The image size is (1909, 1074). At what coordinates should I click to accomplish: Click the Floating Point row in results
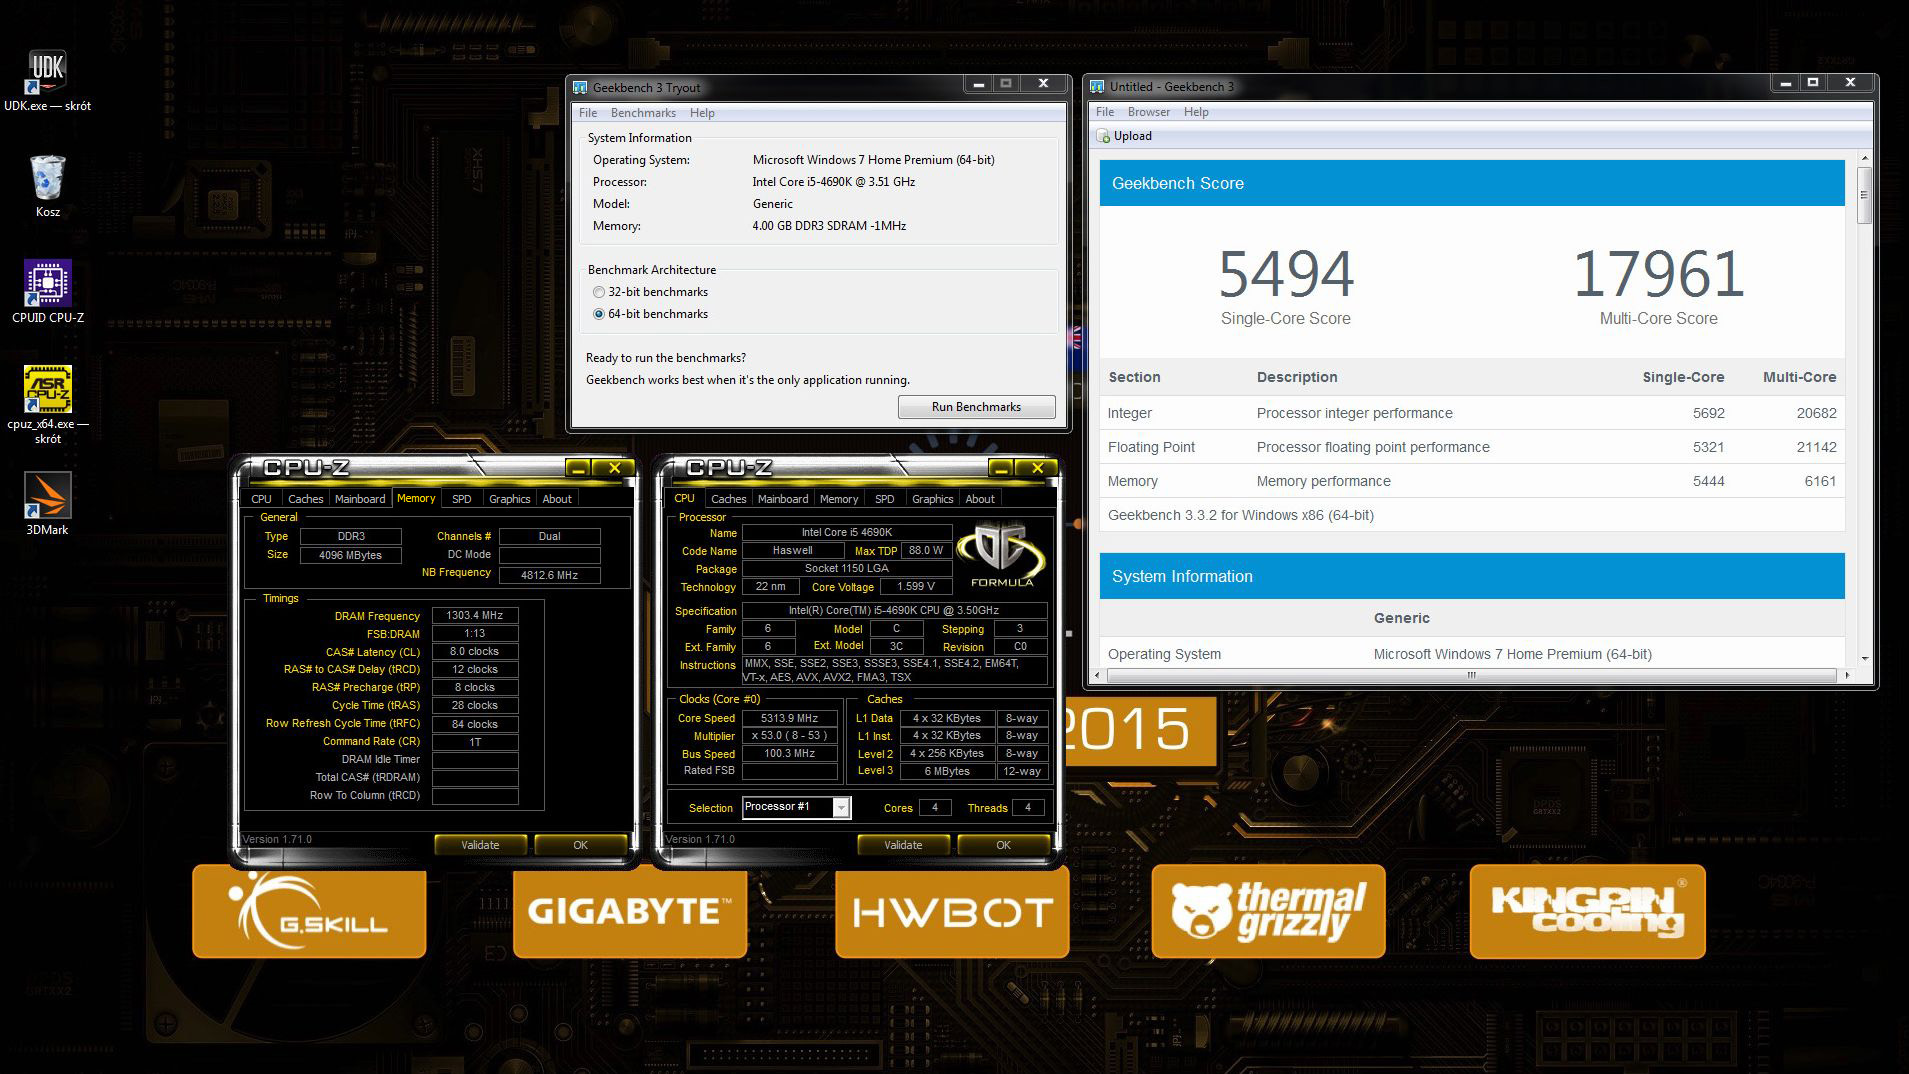coord(1472,447)
